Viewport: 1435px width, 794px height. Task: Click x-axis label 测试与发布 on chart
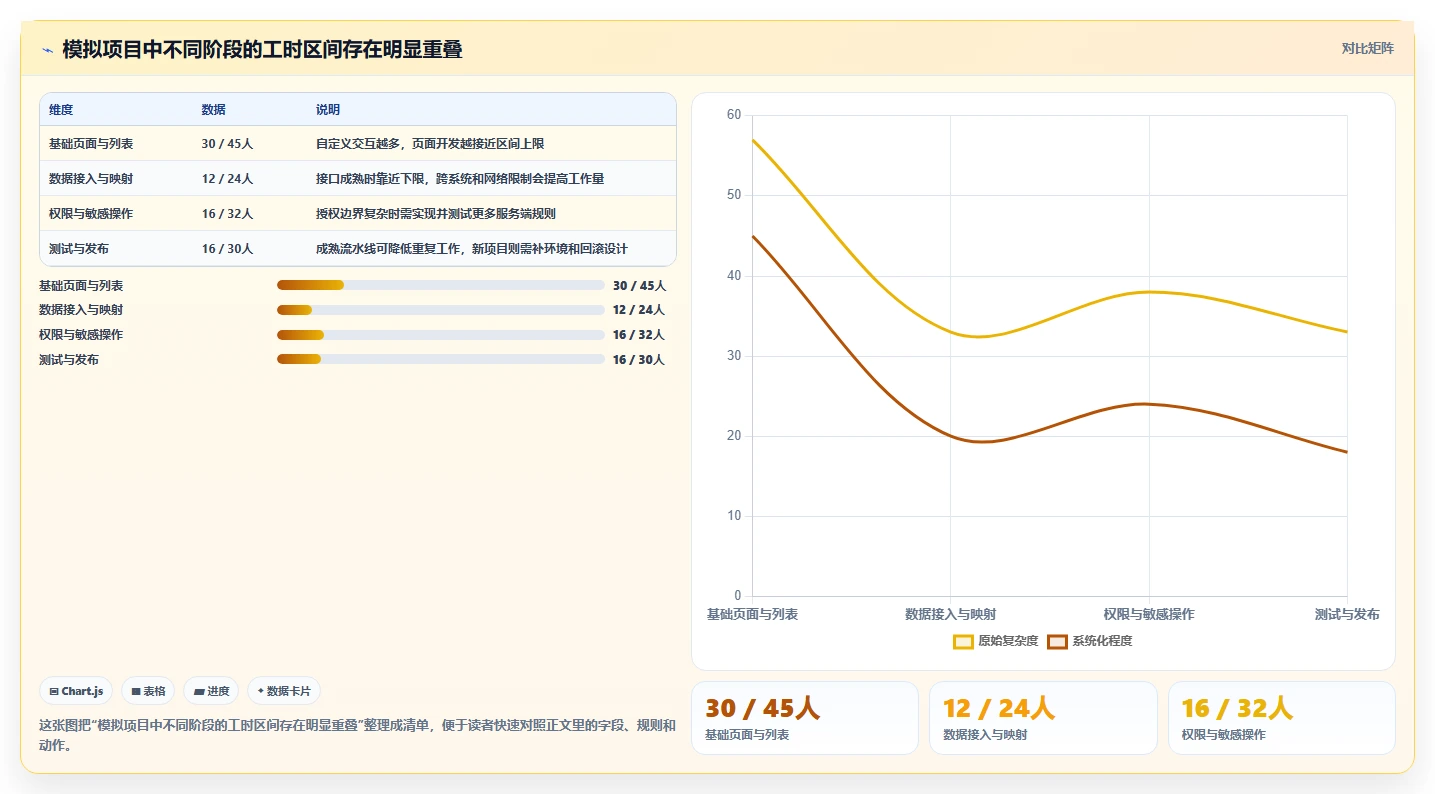pyautogui.click(x=1347, y=614)
